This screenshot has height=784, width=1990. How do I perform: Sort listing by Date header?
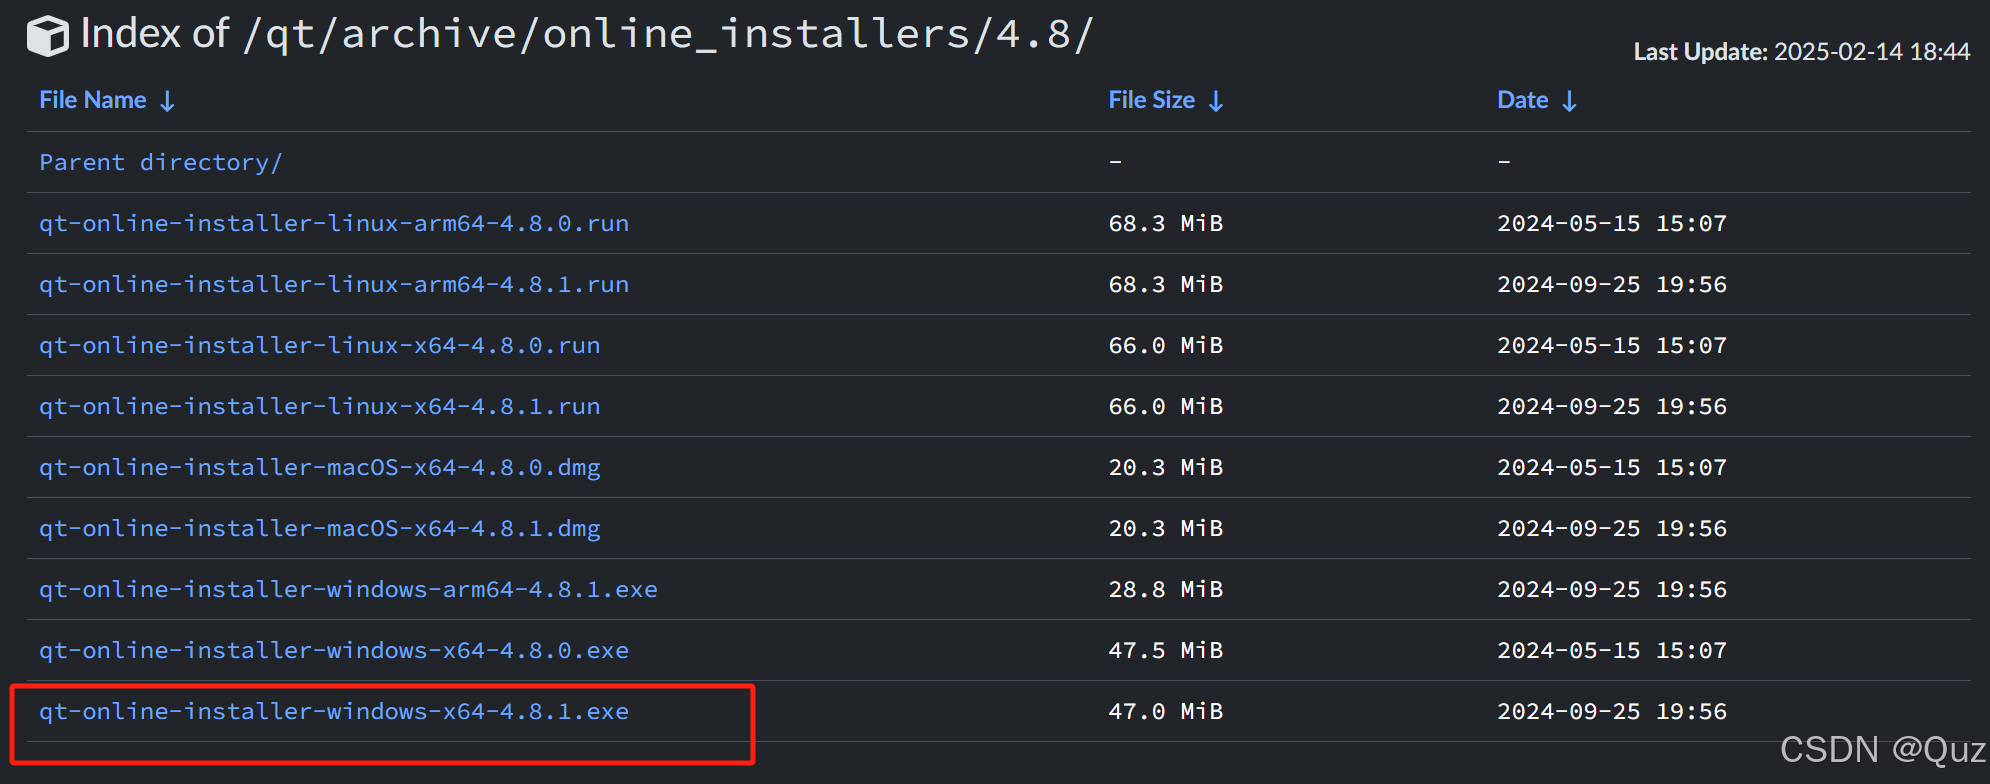(x=1523, y=100)
